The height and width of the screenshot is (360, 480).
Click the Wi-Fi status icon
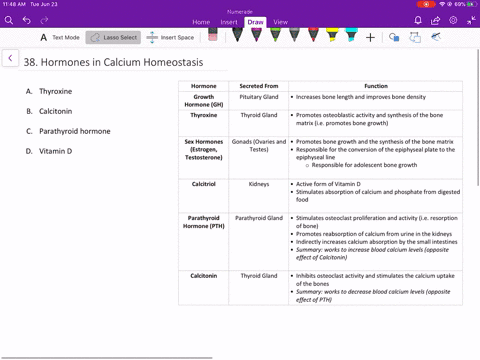pos(442,4)
